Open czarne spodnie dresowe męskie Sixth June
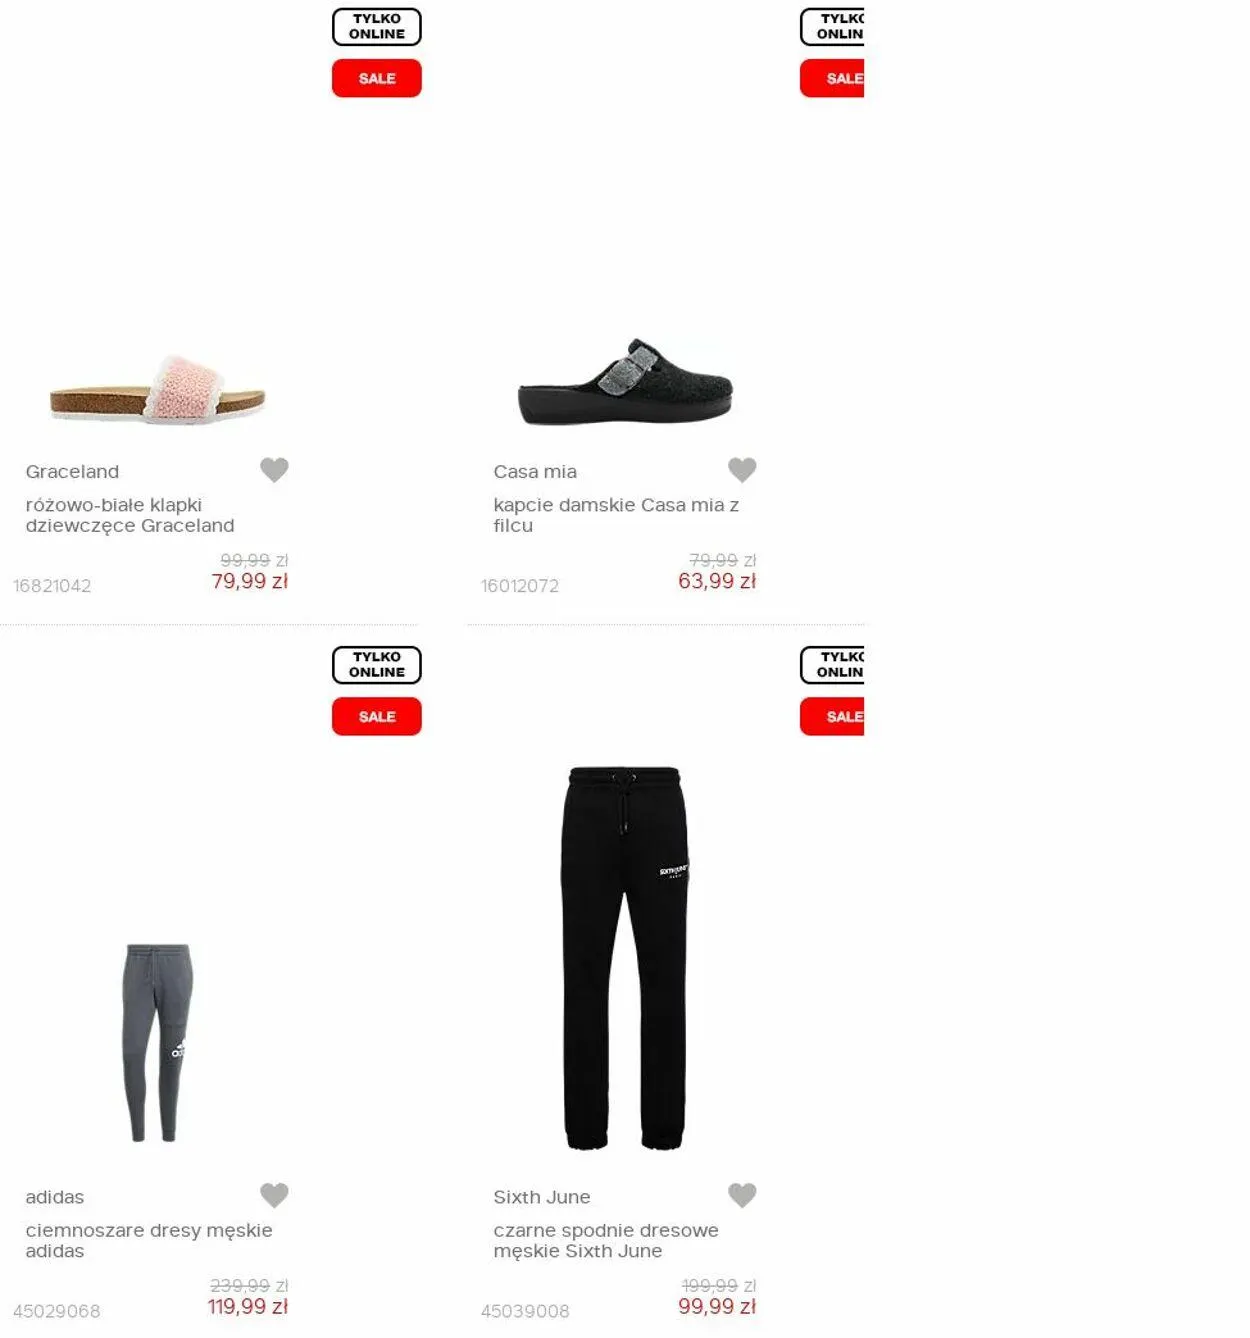Screen dimensions: 1250x1338 (x=606, y=1240)
